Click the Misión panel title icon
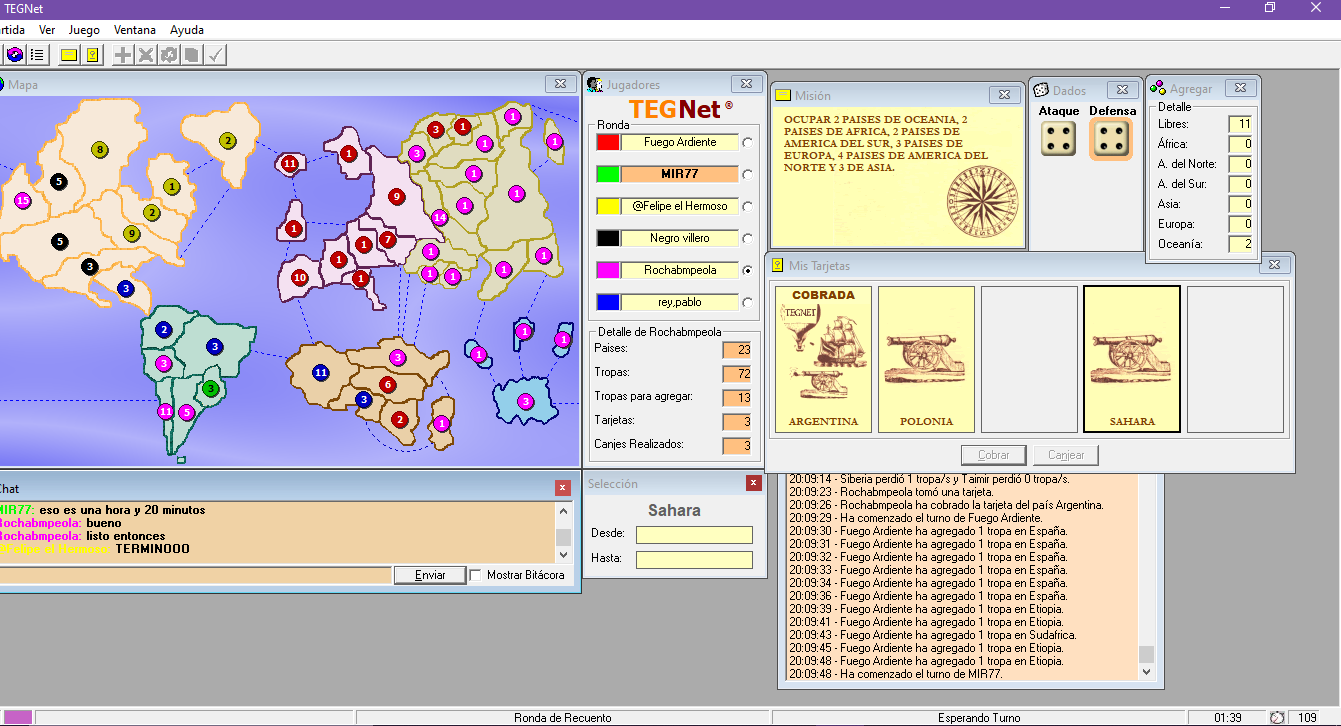Image resolution: width=1341 pixels, height=726 pixels. point(781,95)
